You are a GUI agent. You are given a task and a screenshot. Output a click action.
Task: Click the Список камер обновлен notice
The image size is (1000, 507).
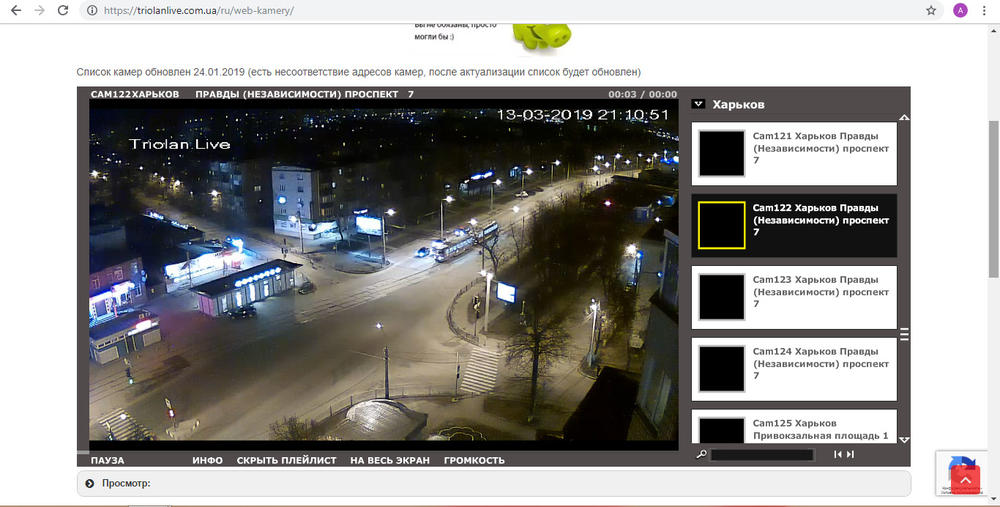click(358, 72)
